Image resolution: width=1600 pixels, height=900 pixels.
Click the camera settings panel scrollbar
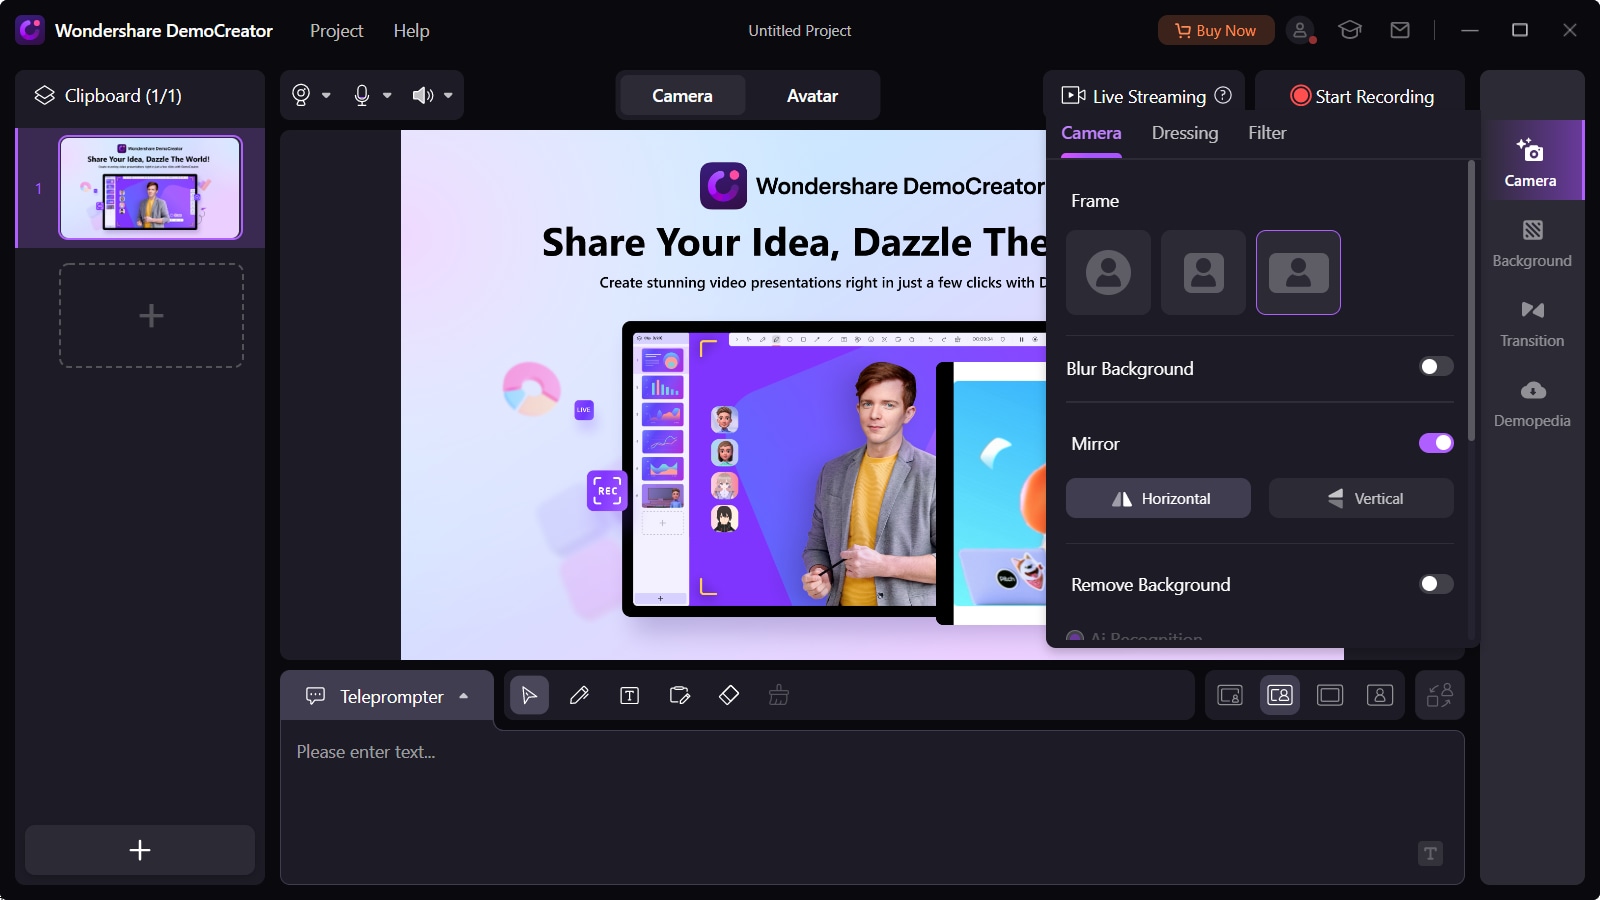(x=1471, y=300)
